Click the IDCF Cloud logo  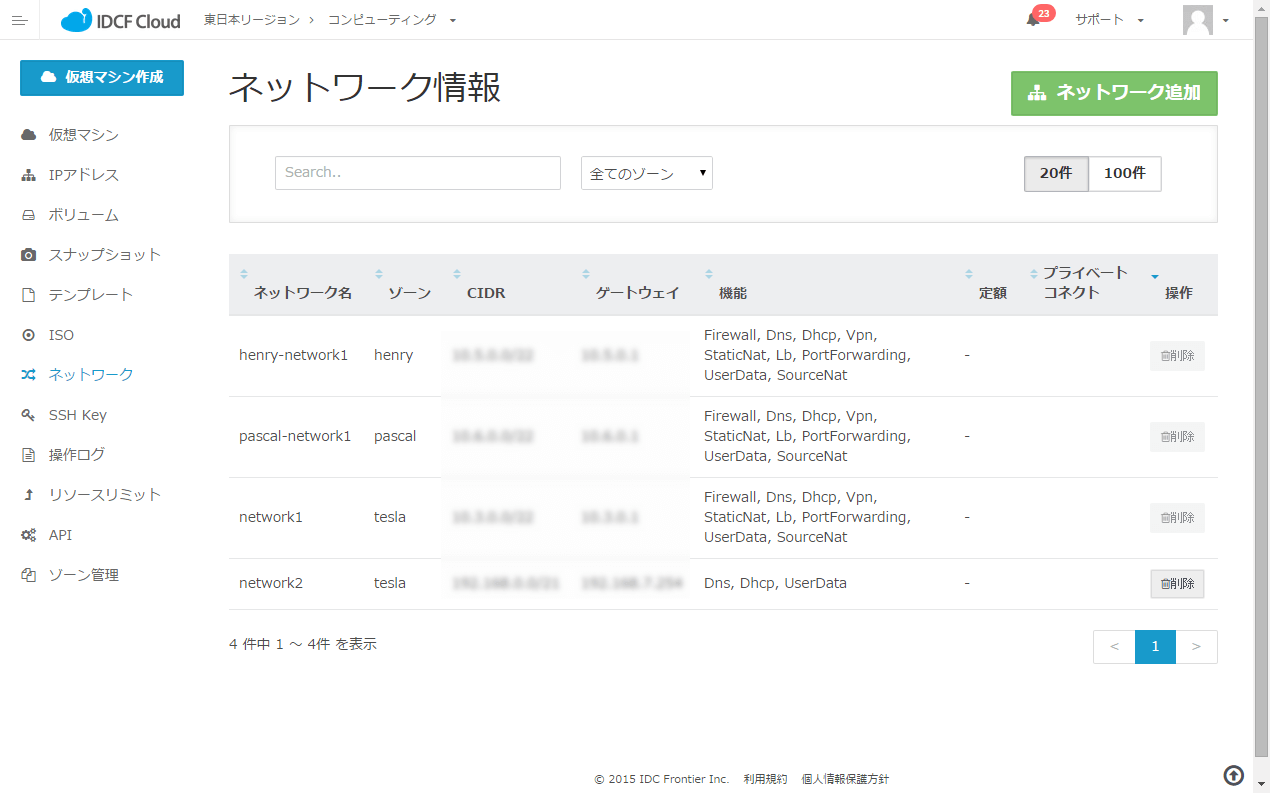tap(120, 20)
